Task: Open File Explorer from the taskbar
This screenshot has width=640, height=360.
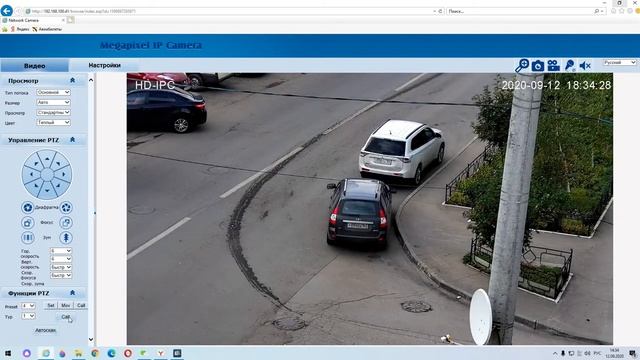Action: pos(78,353)
